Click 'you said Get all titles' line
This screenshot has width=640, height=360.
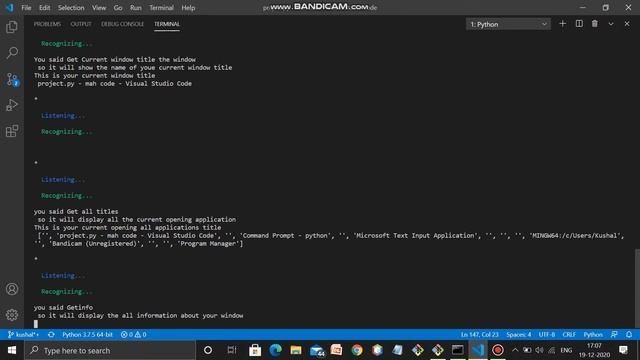(76, 211)
